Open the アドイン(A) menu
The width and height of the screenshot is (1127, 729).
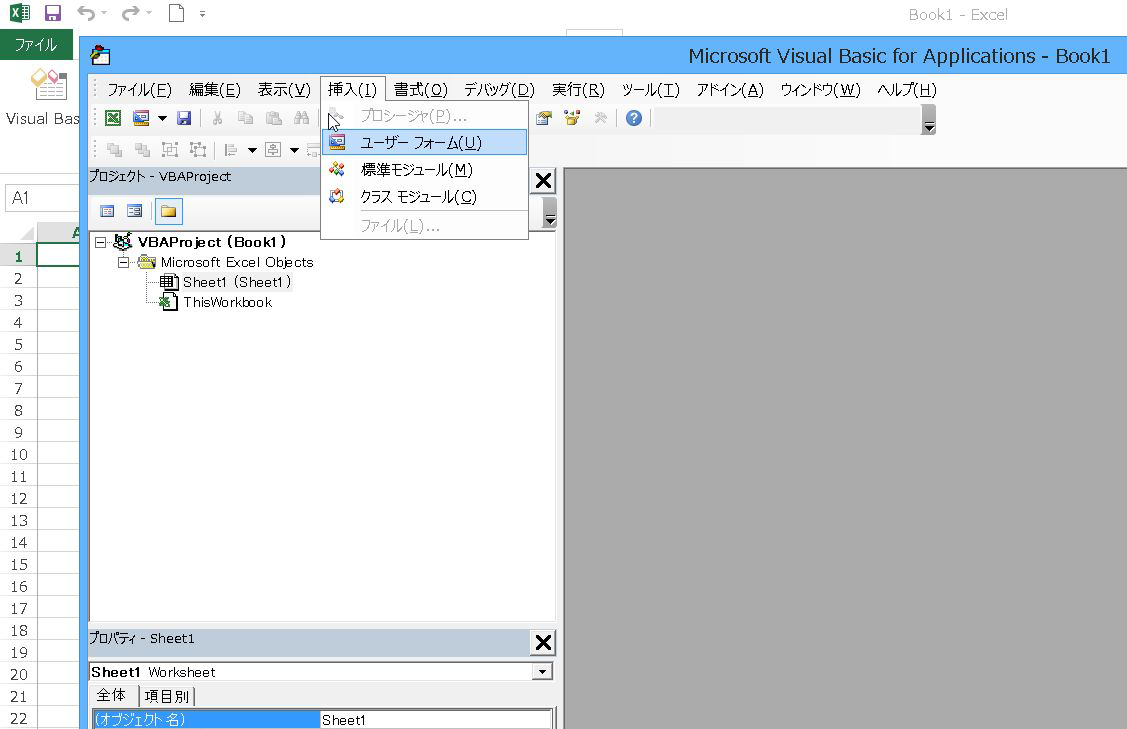(730, 90)
